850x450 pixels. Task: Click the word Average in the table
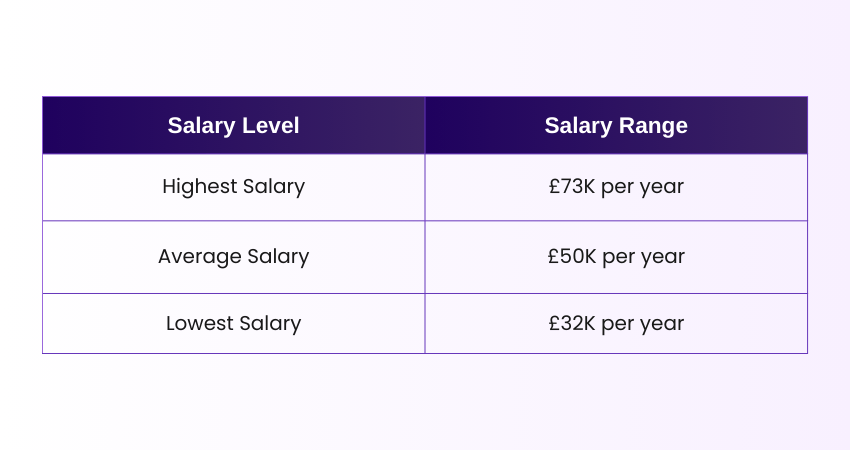(x=200, y=257)
